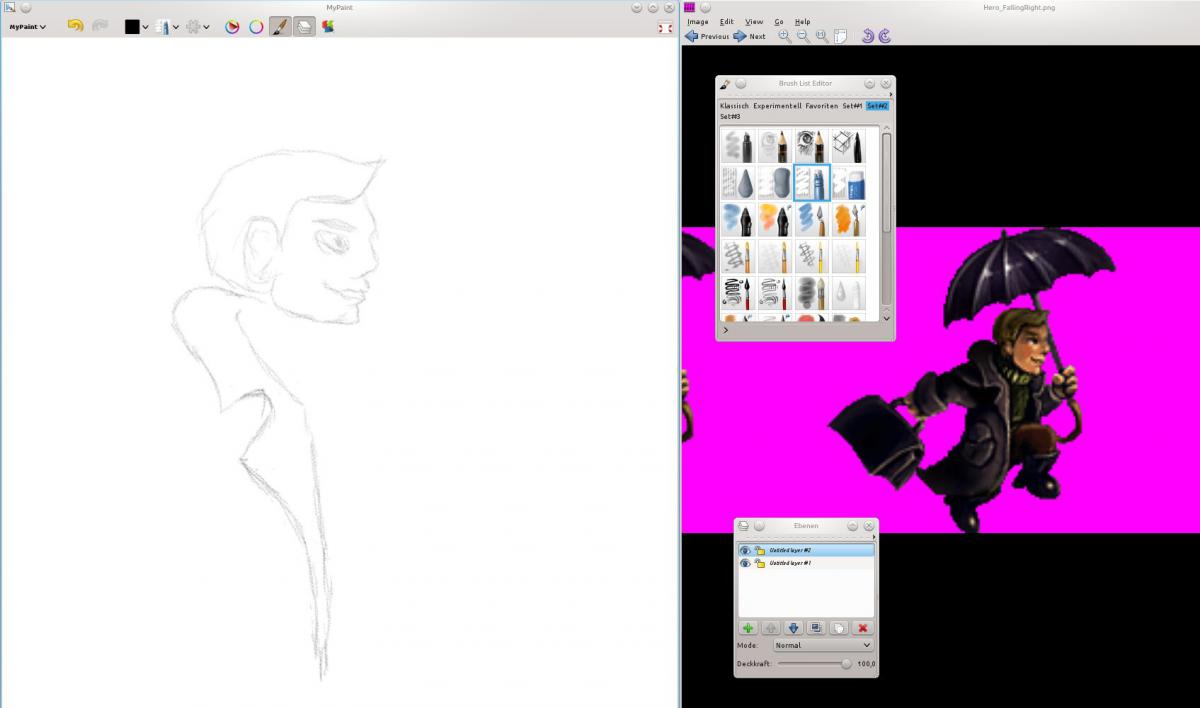Add a new layer with green plus
Viewport: 1200px width, 708px height.
pos(747,628)
